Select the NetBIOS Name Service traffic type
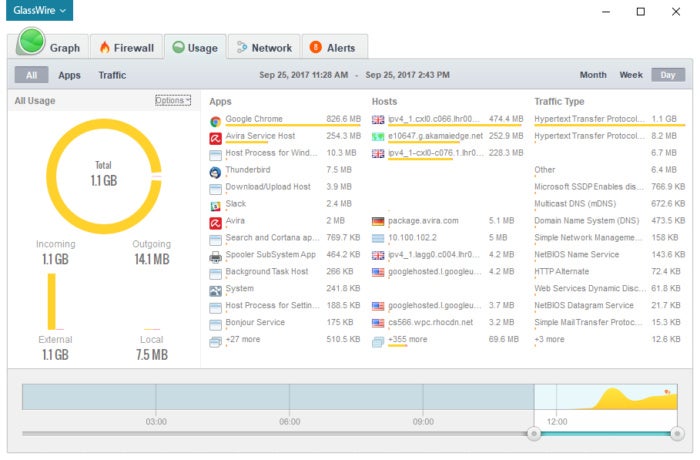The image size is (700, 460). click(x=577, y=255)
